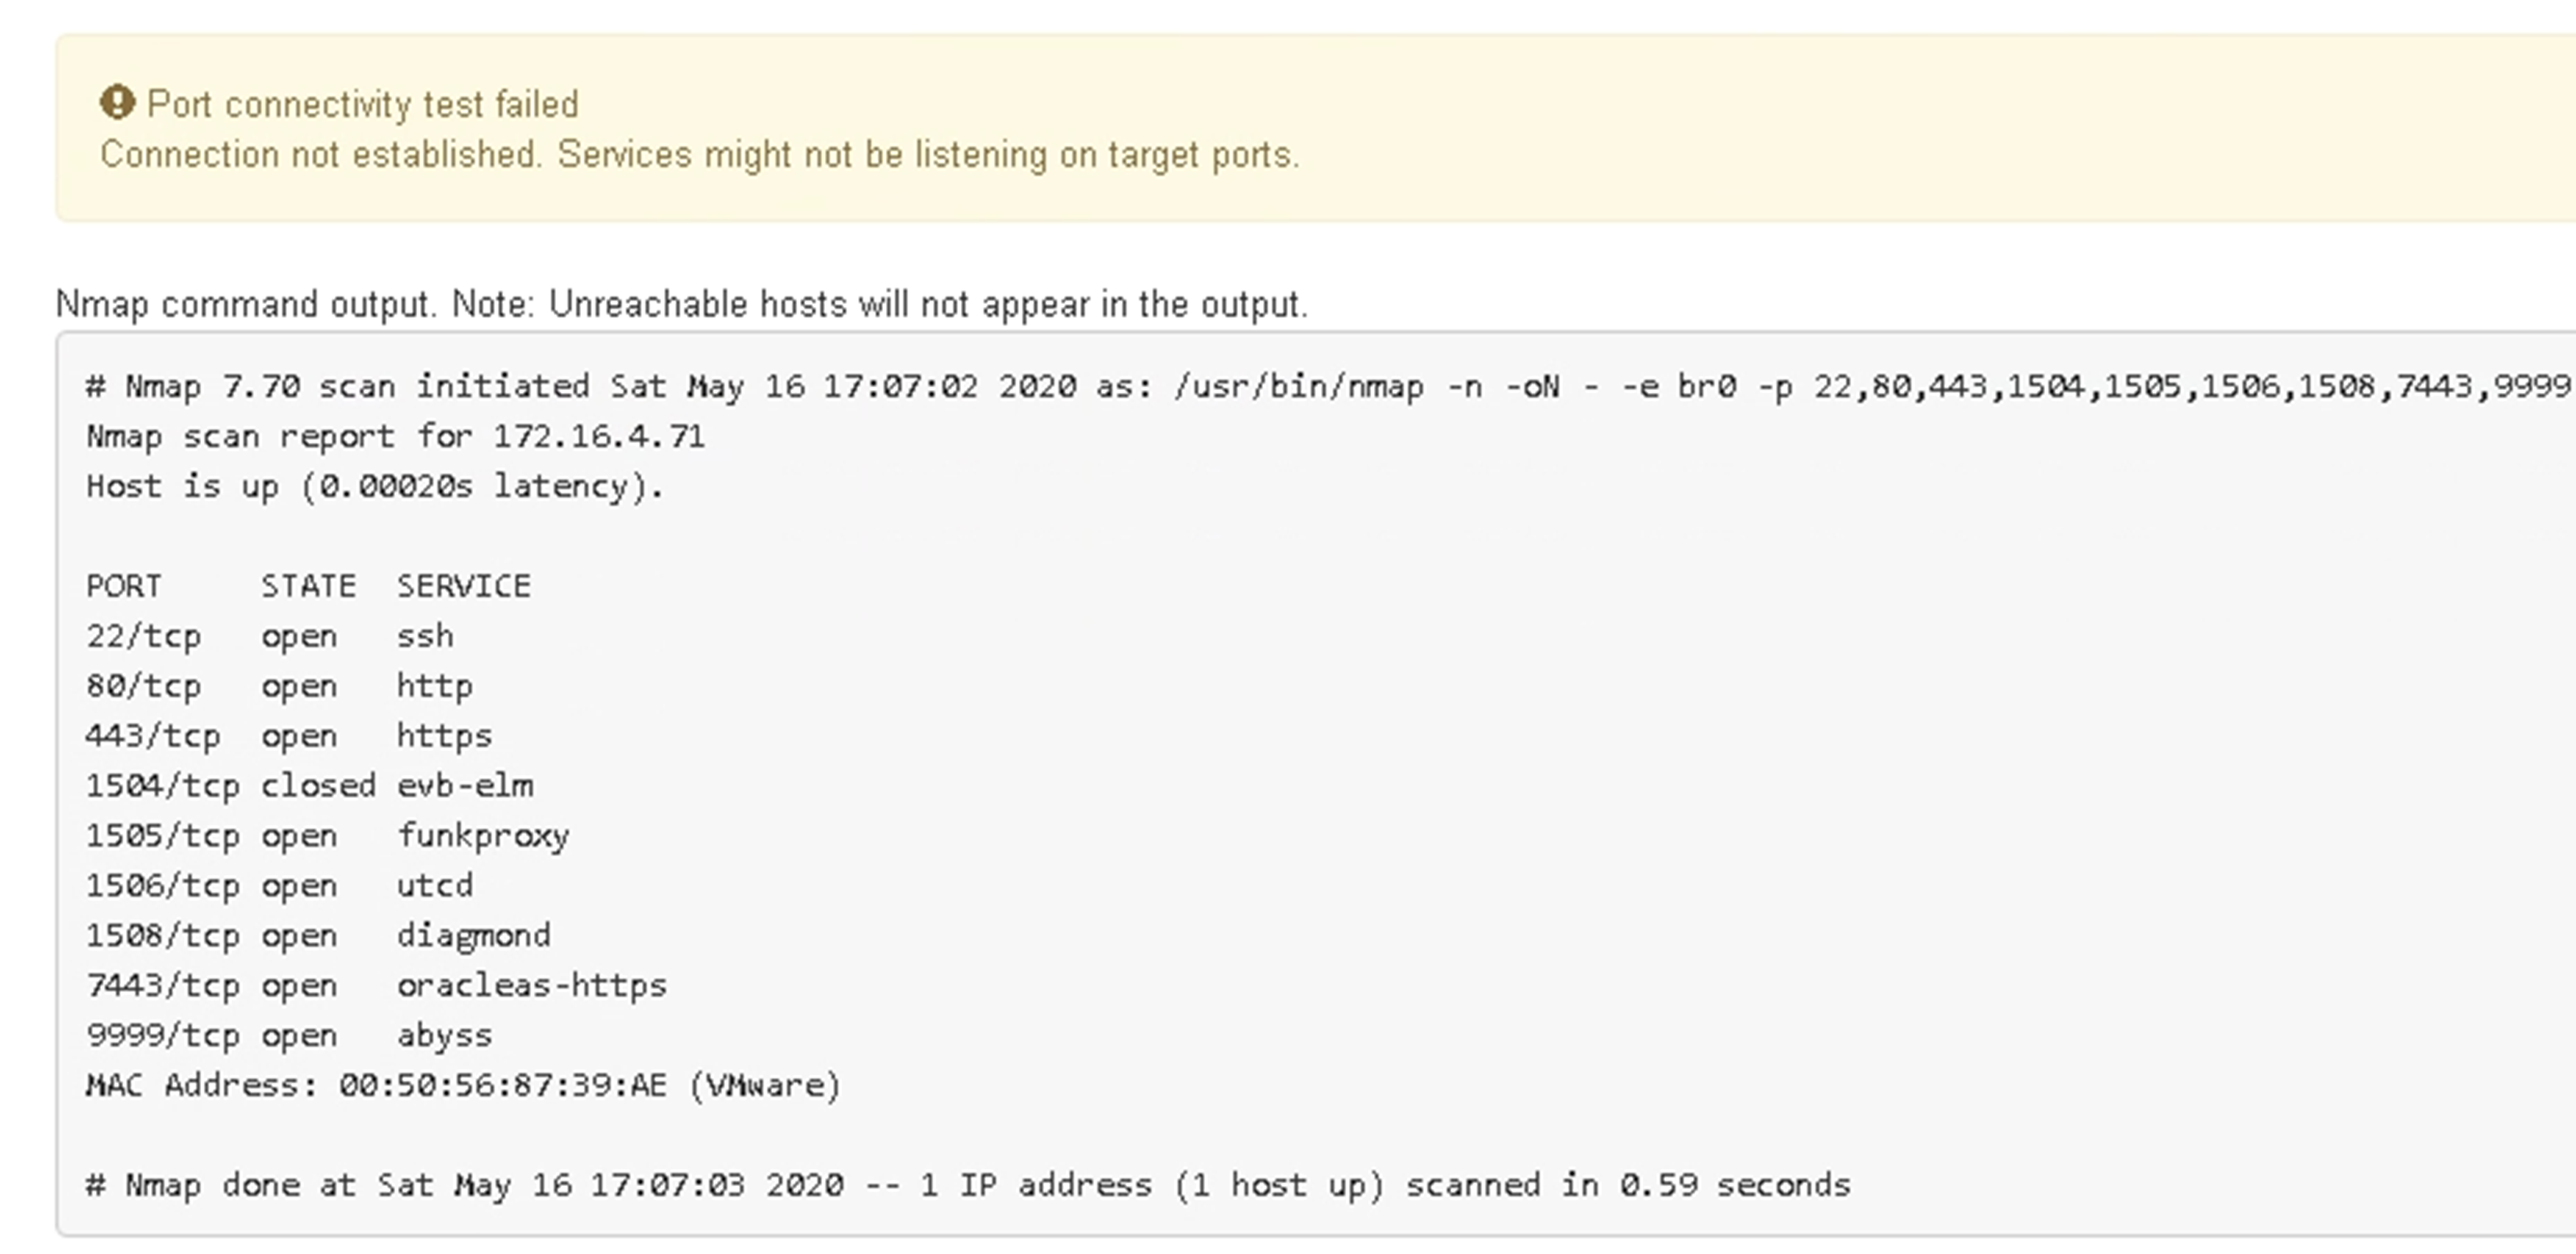Click the diagmond service name
Image resolution: width=2576 pixels, height=1254 pixels.
(474, 936)
